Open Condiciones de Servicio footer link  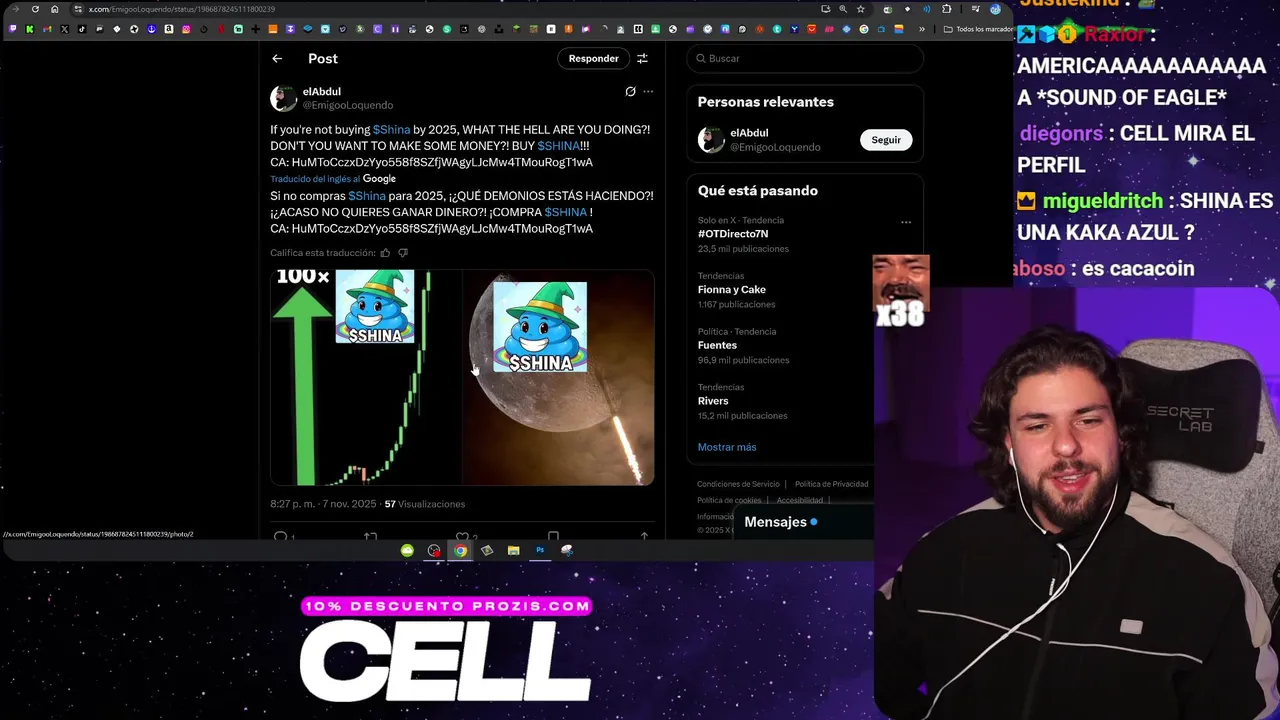(738, 484)
